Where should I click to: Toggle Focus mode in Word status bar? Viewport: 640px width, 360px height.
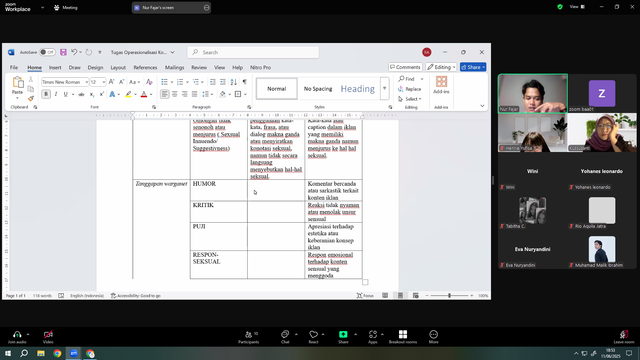365,296
